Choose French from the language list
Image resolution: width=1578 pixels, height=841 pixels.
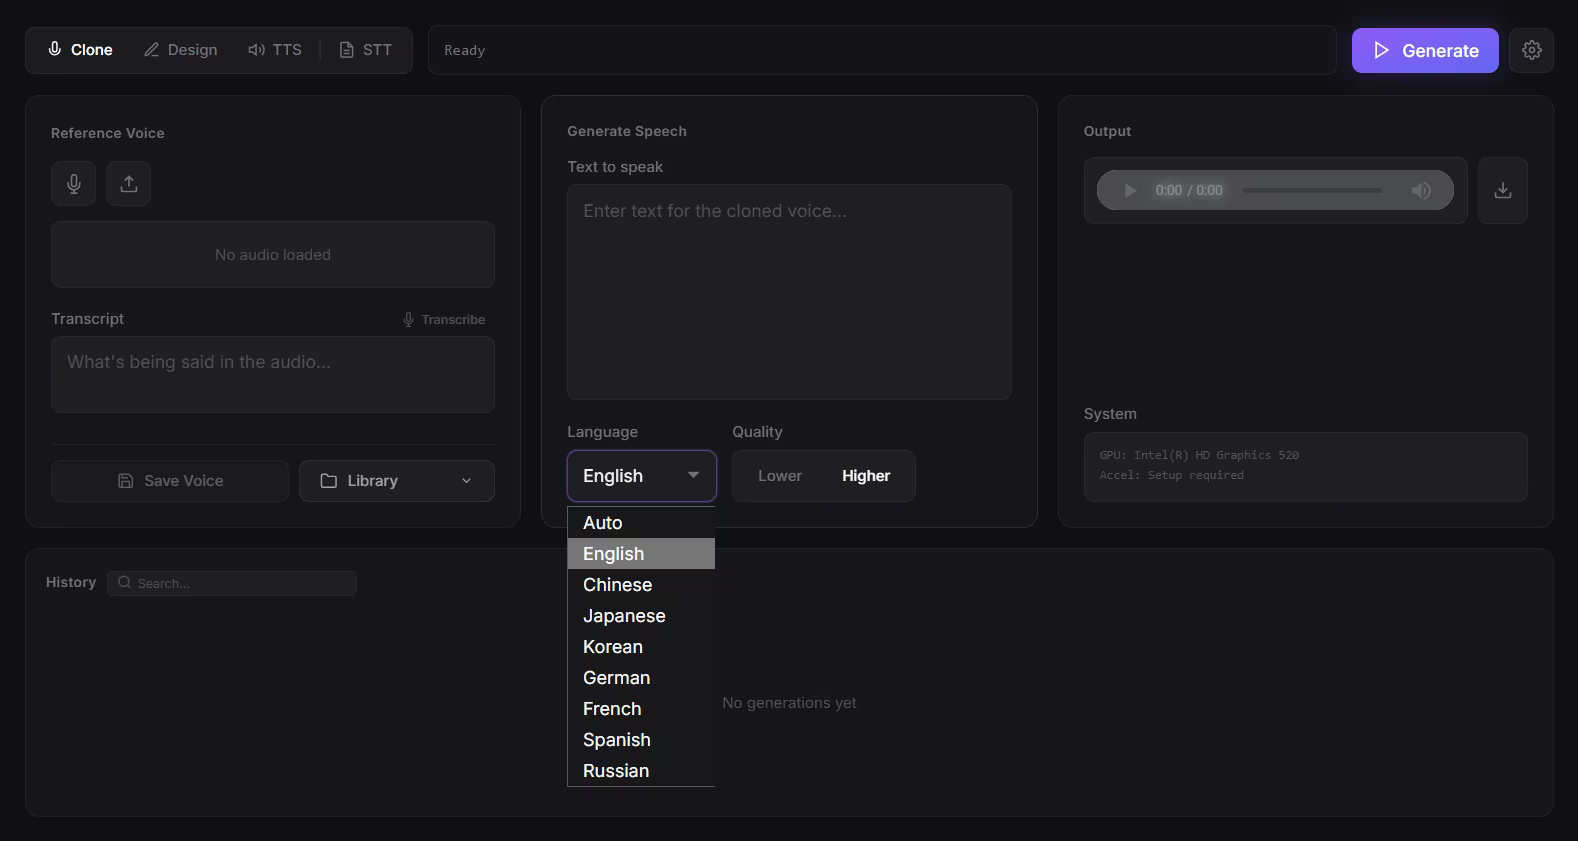[x=641, y=709]
